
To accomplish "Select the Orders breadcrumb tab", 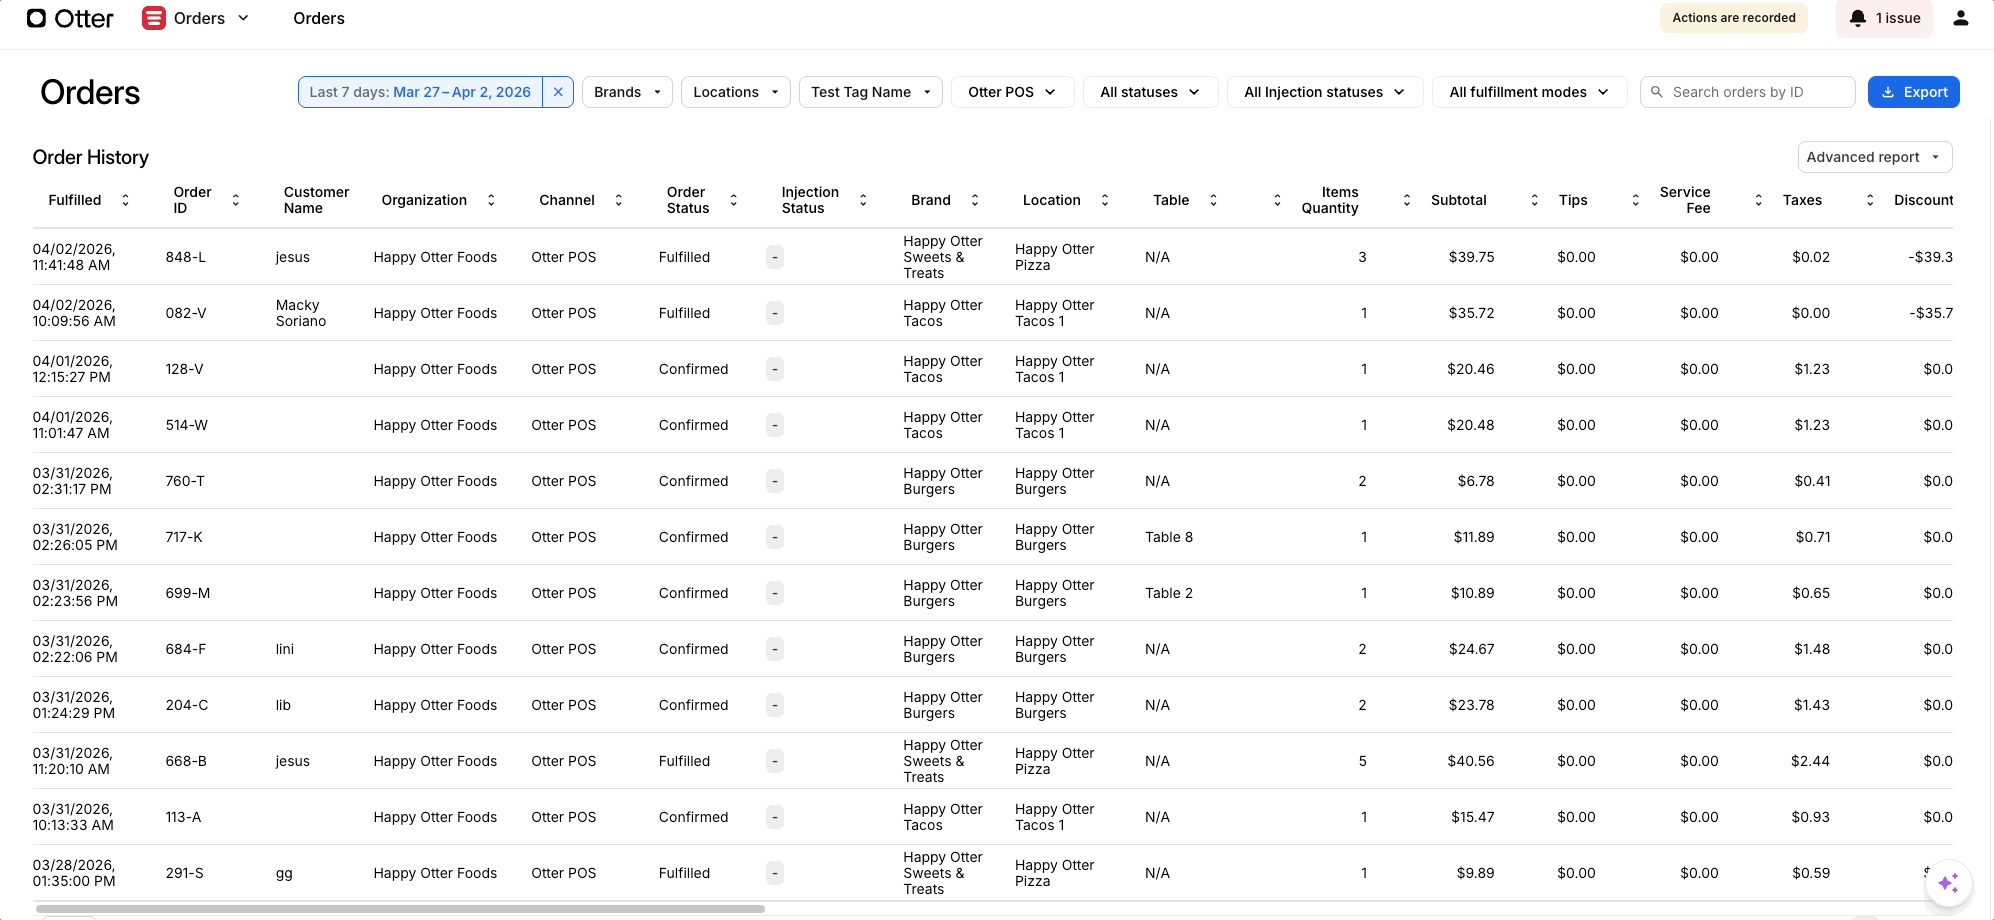I will tap(318, 18).
